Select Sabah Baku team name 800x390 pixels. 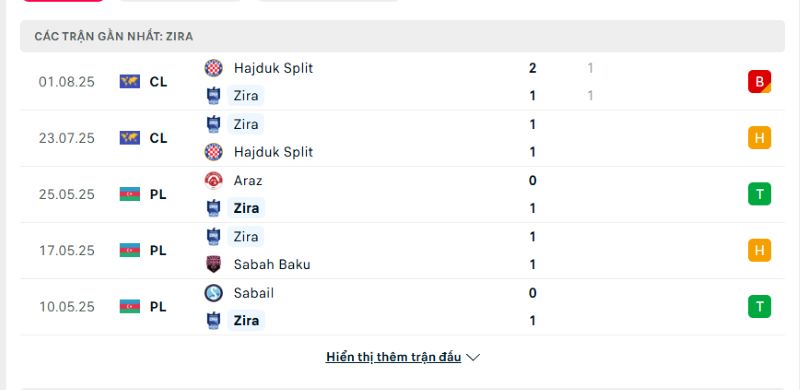272,264
